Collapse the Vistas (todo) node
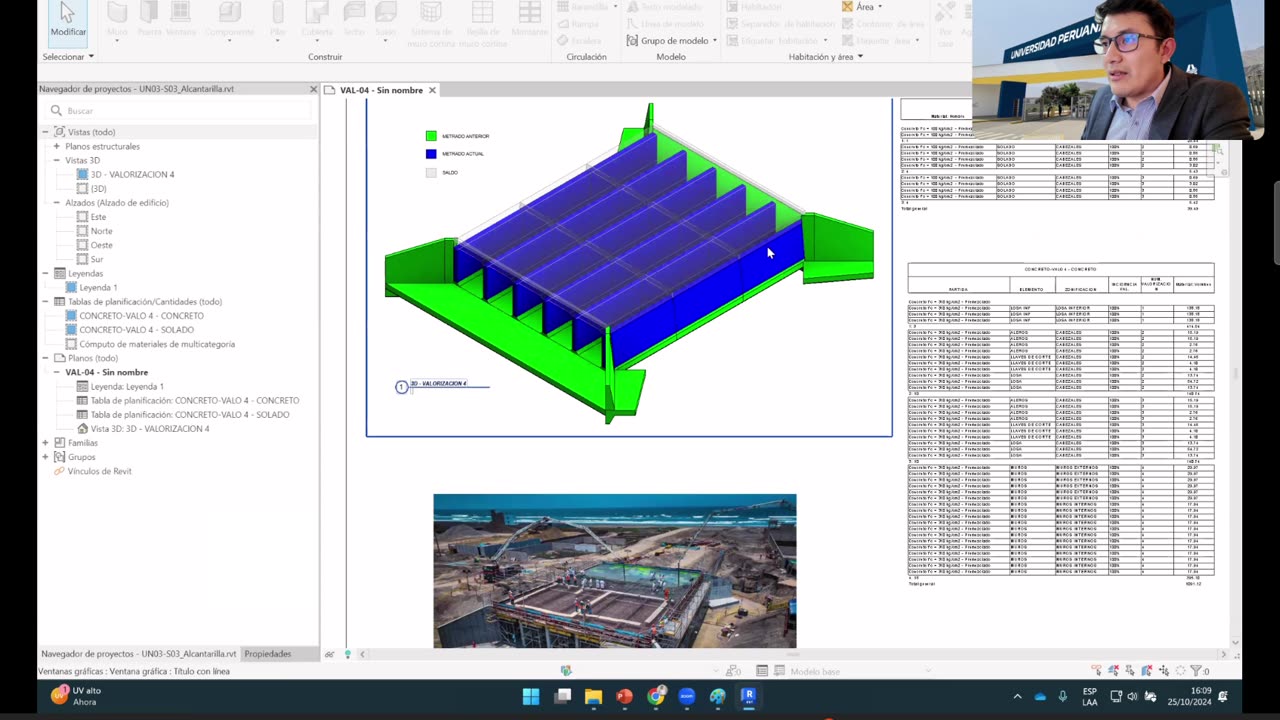The width and height of the screenshot is (1280, 720). [x=45, y=132]
